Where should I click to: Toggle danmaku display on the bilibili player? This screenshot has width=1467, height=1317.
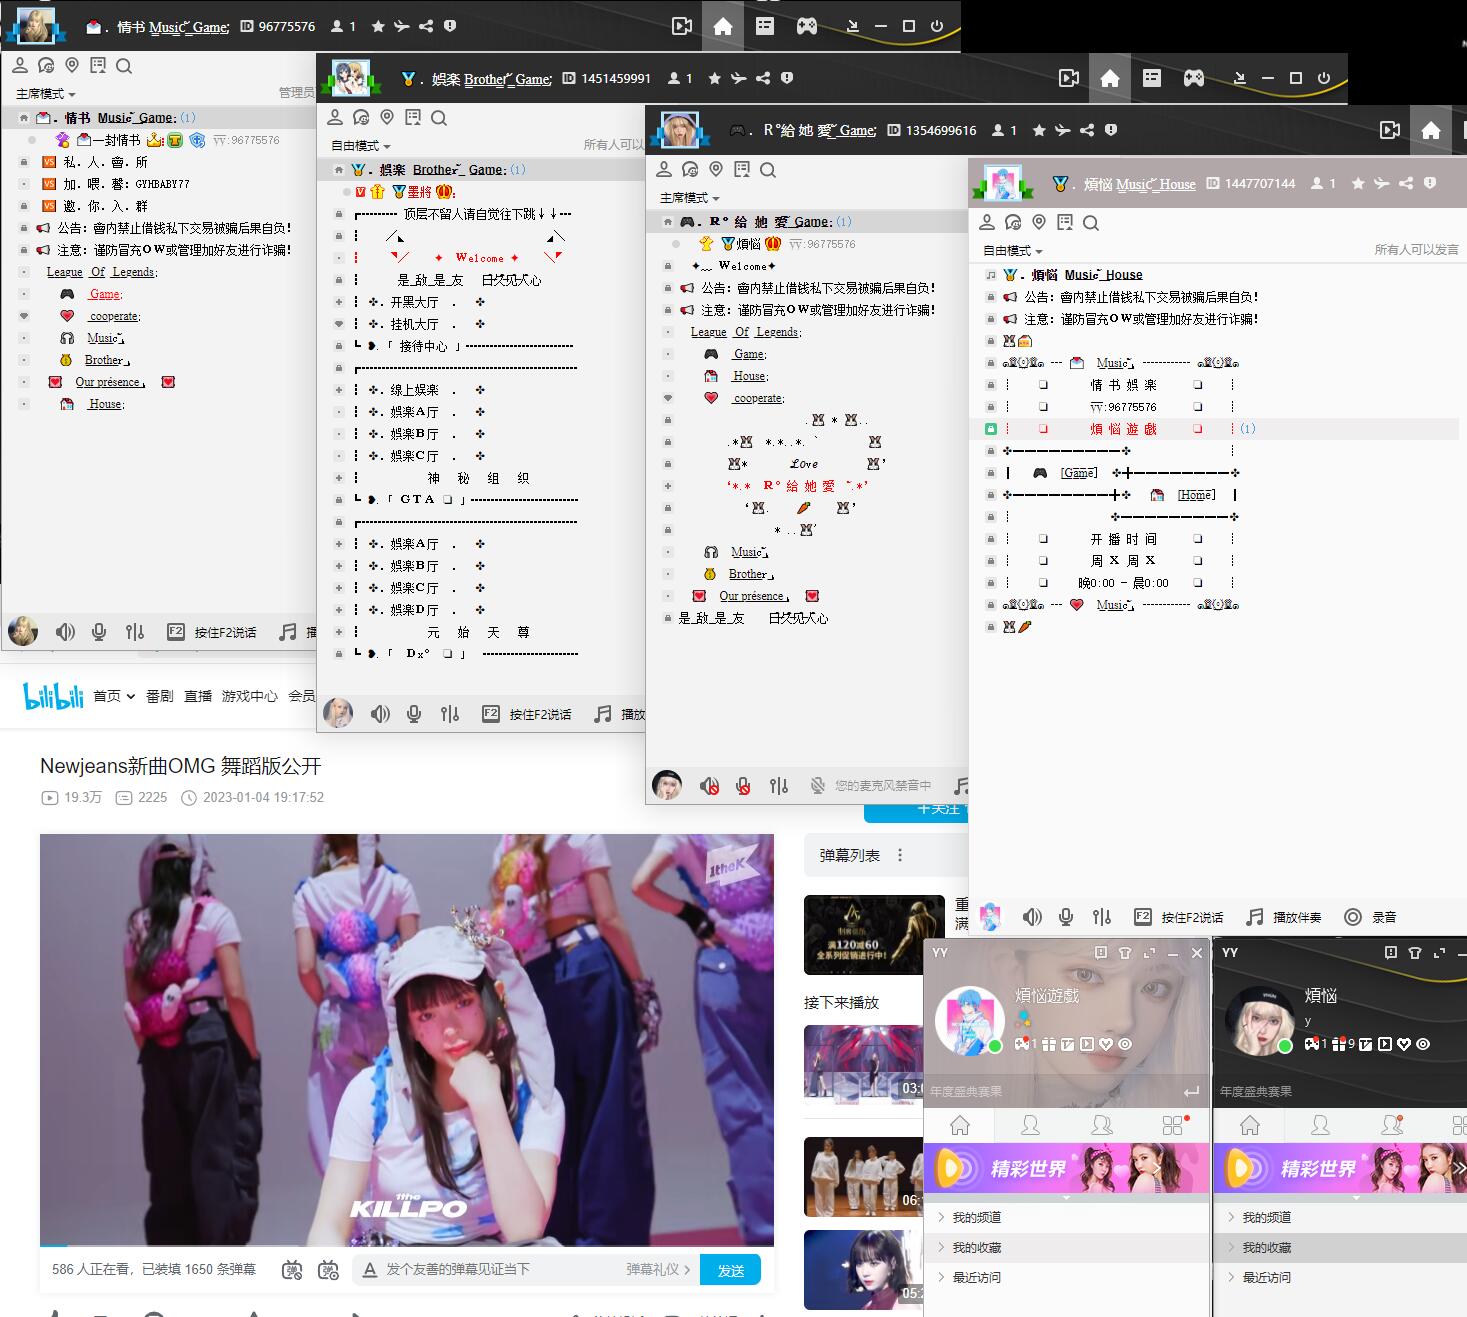click(292, 1270)
